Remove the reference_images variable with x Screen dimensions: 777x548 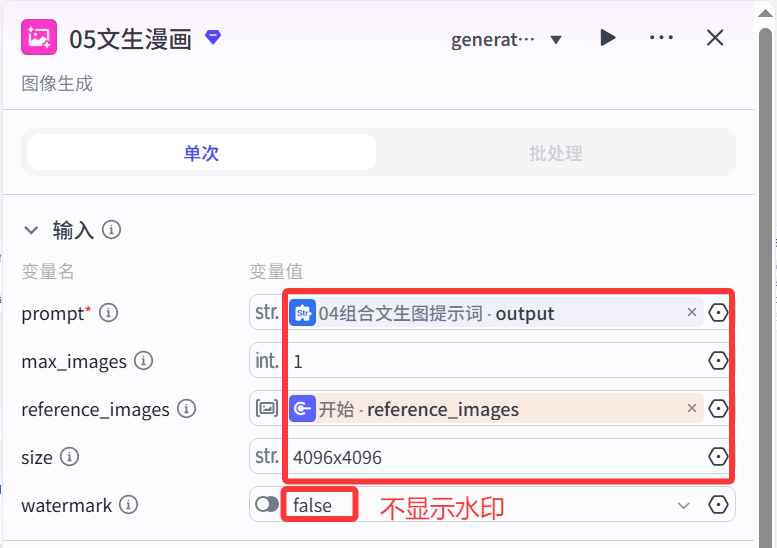pyautogui.click(x=692, y=408)
